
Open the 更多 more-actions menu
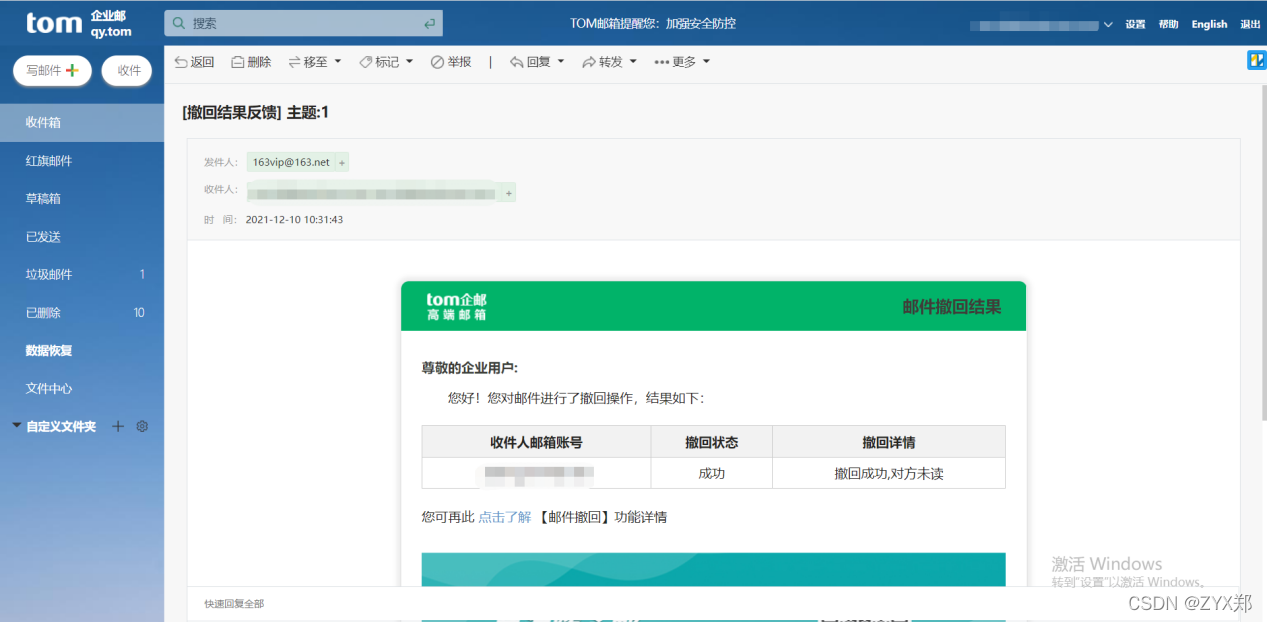click(682, 62)
